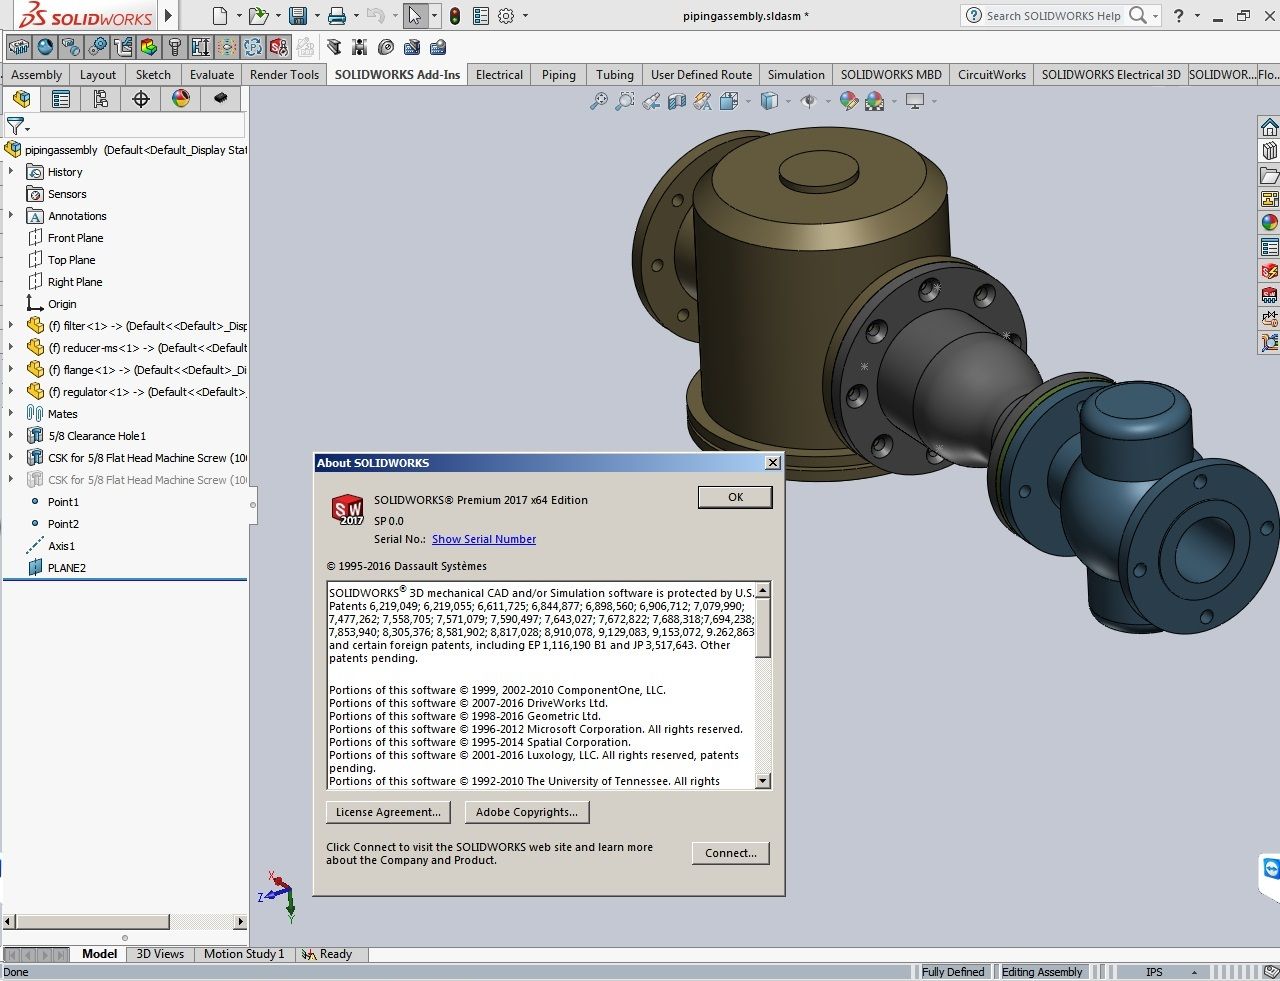Switch to the Piping tab
The height and width of the screenshot is (981, 1280).
pos(558,75)
